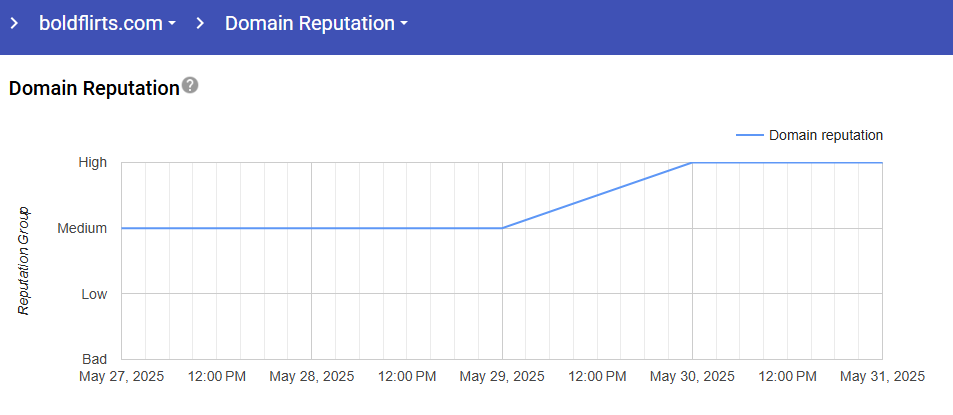Click the "Domain Reputation" section heading
The width and height of the screenshot is (953, 415).
[x=93, y=88]
